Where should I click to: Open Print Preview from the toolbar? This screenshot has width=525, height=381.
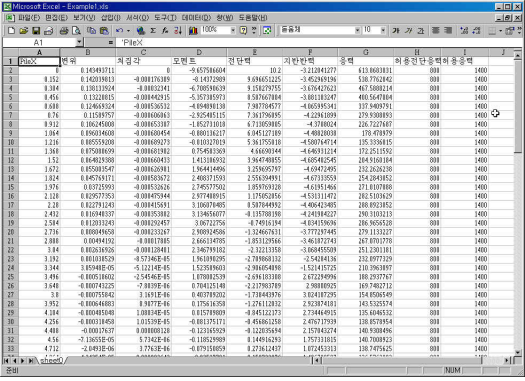click(x=76, y=31)
